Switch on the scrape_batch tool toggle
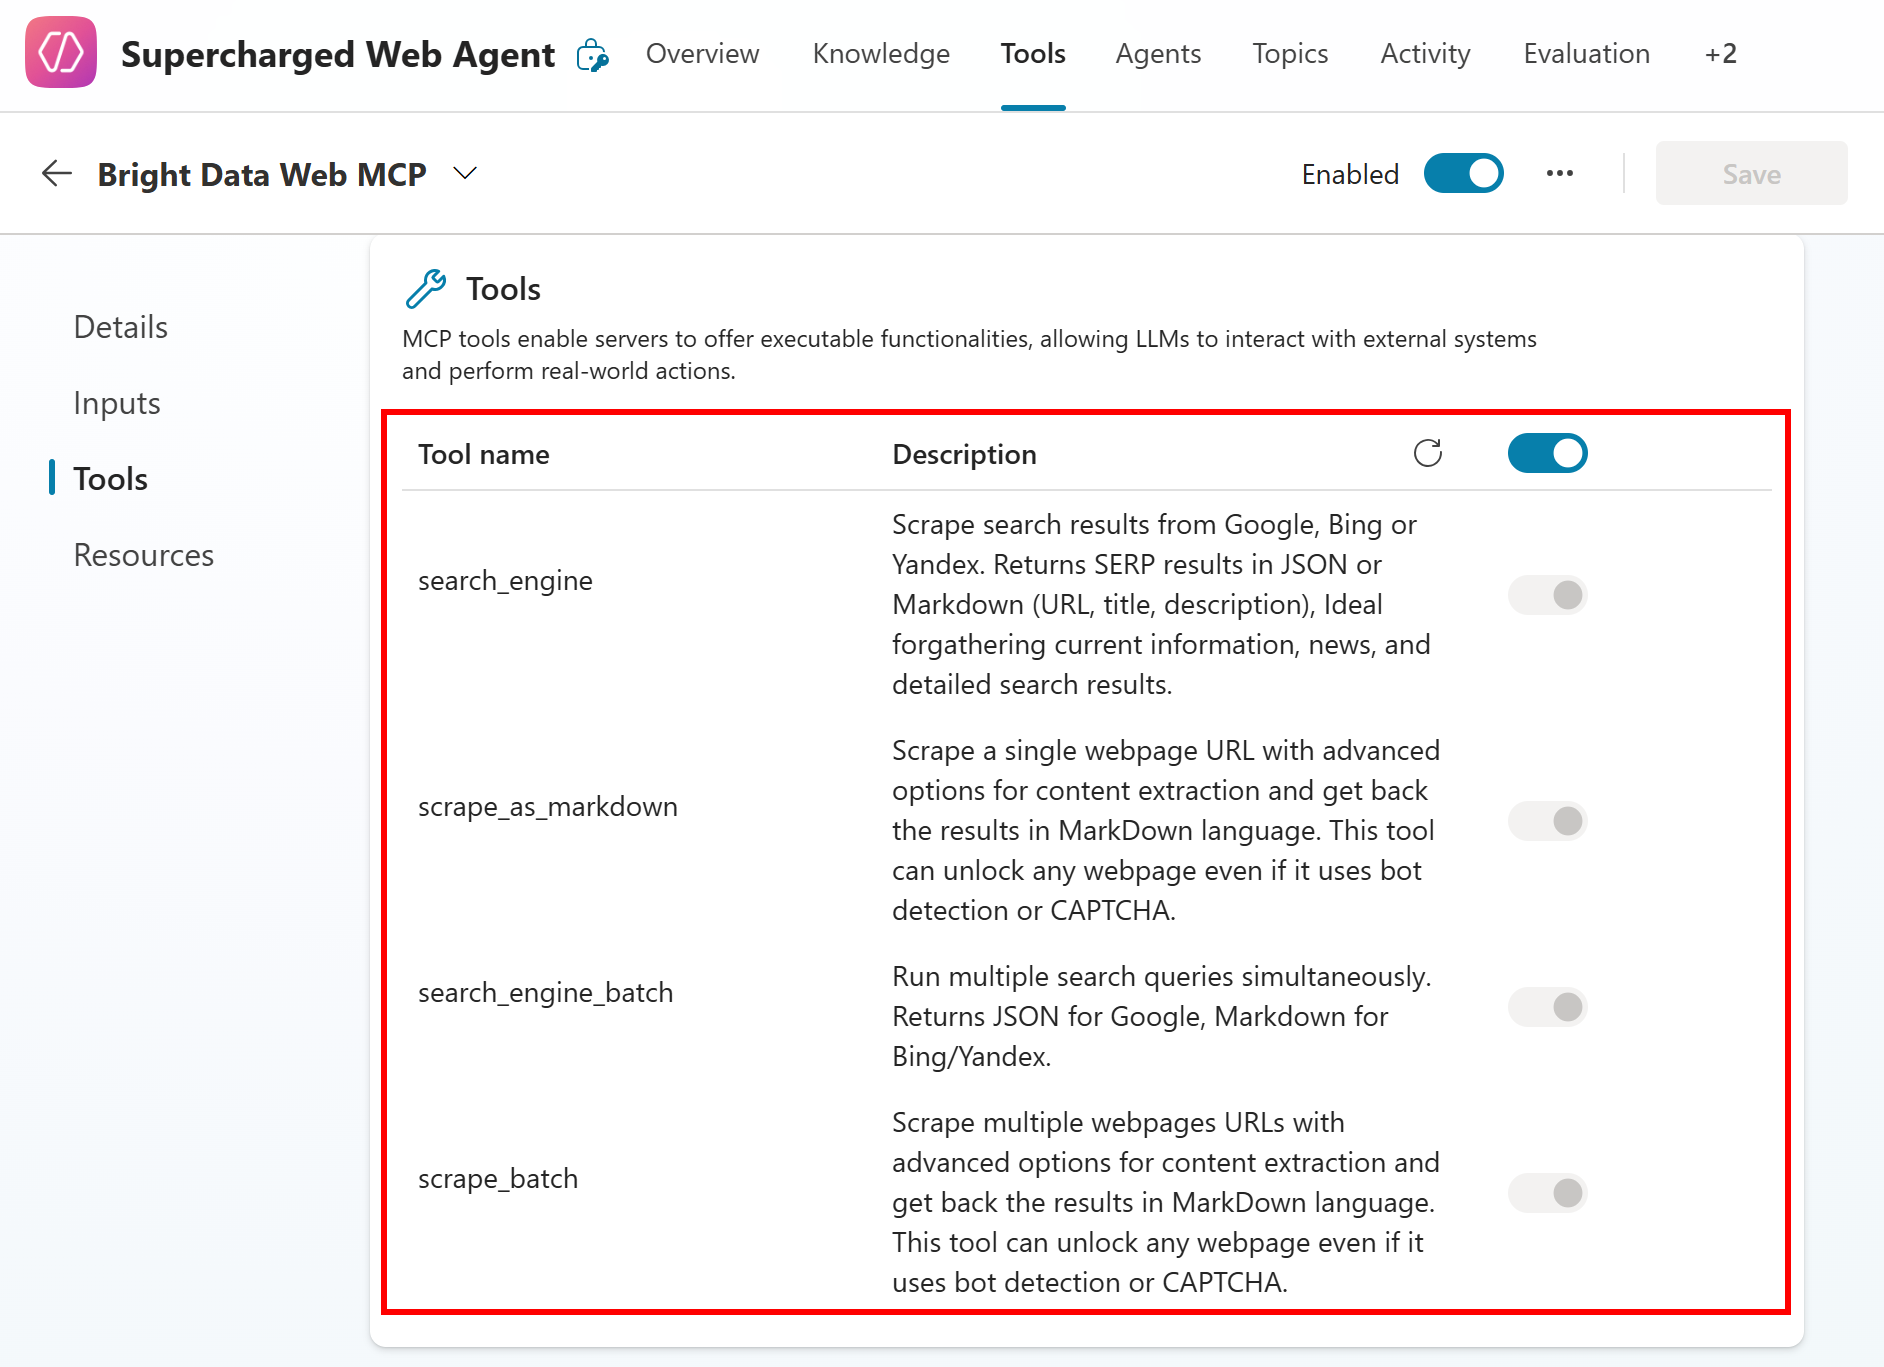 click(1547, 1193)
